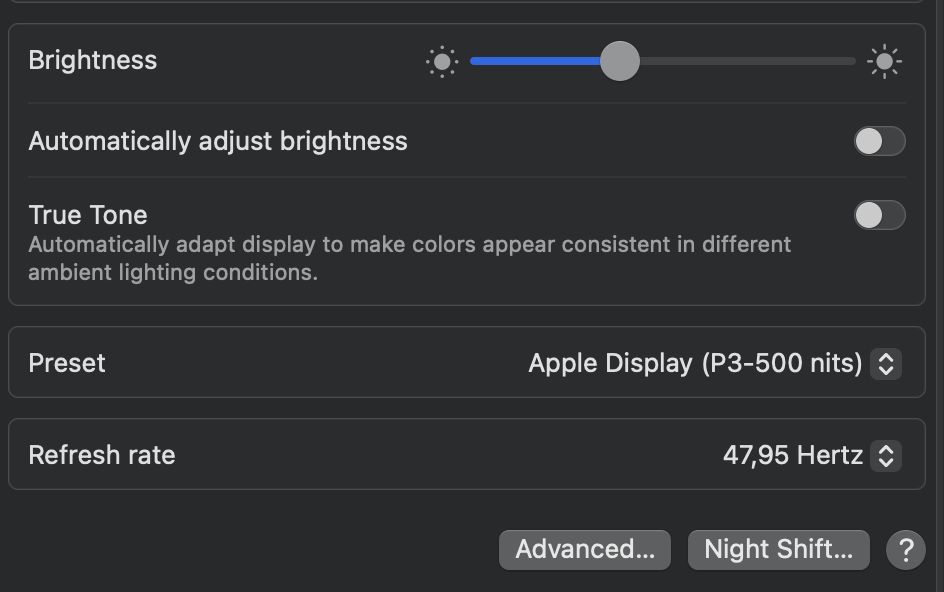Open the 47,95 Hertz refresh rate menu

click(792, 456)
